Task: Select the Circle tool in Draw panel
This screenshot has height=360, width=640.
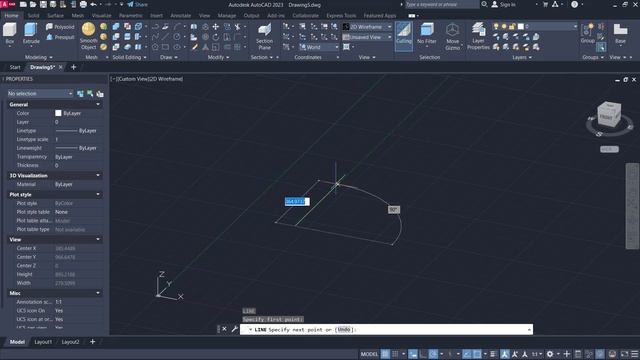Action: pos(176,37)
